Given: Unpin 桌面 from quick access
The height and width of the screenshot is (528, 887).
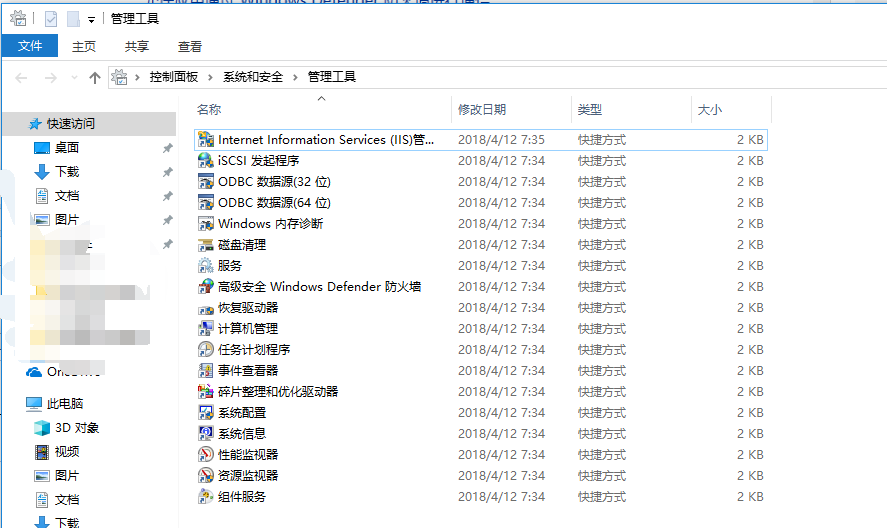Looking at the screenshot, I should pyautogui.click(x=167, y=148).
